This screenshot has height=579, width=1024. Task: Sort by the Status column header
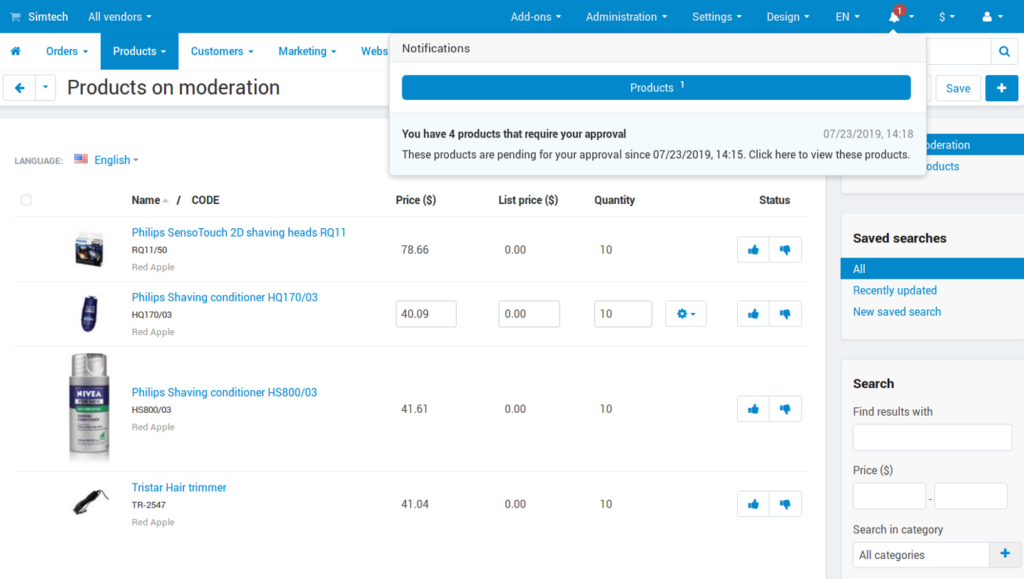774,200
